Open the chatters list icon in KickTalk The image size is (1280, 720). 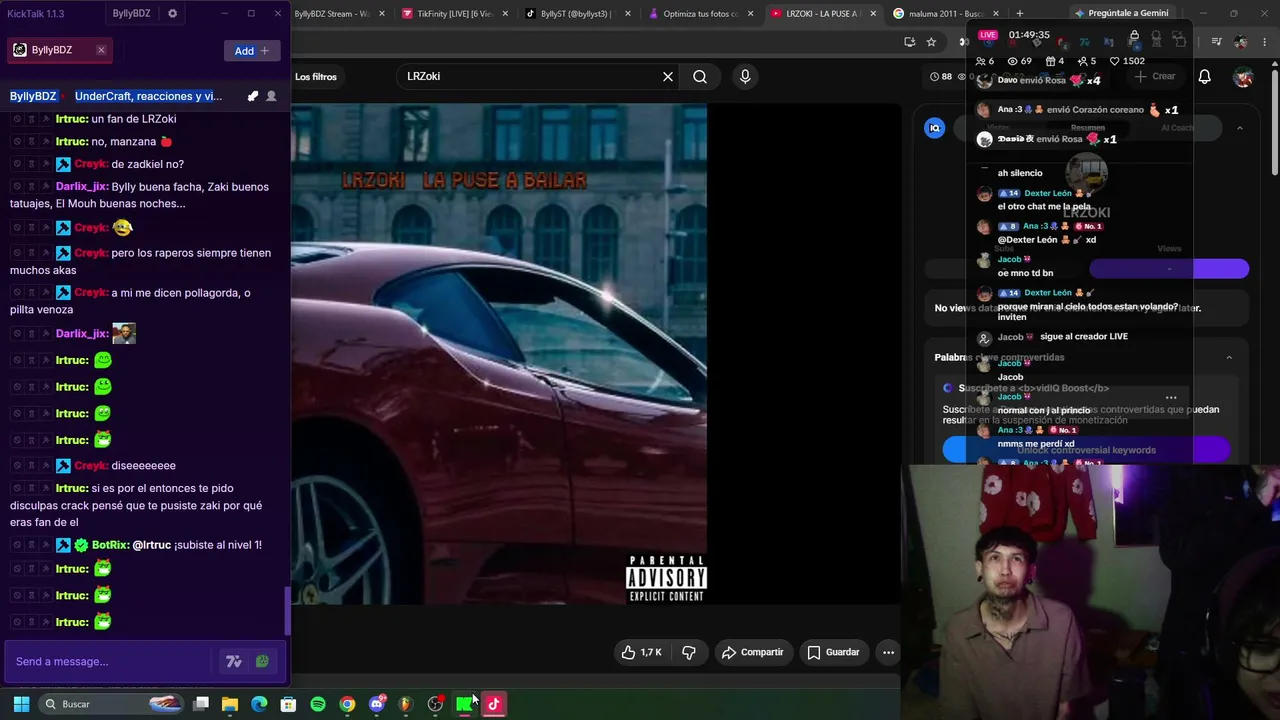271,96
